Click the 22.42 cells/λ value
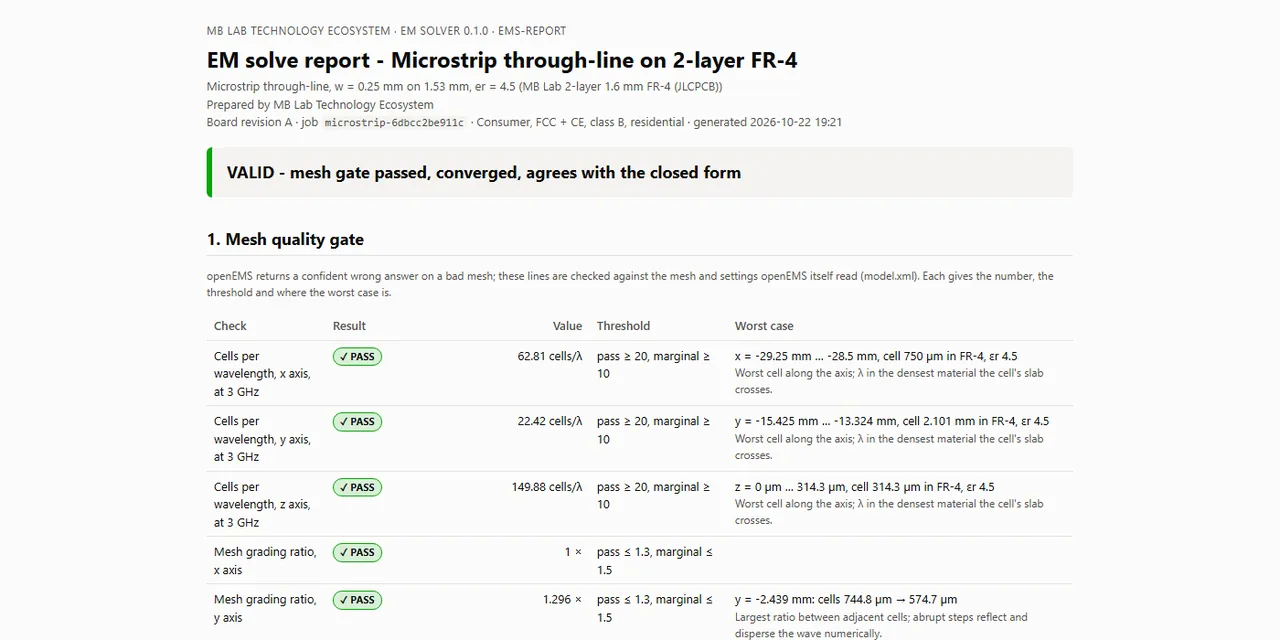Viewport: 1280px width, 640px height. coord(550,421)
